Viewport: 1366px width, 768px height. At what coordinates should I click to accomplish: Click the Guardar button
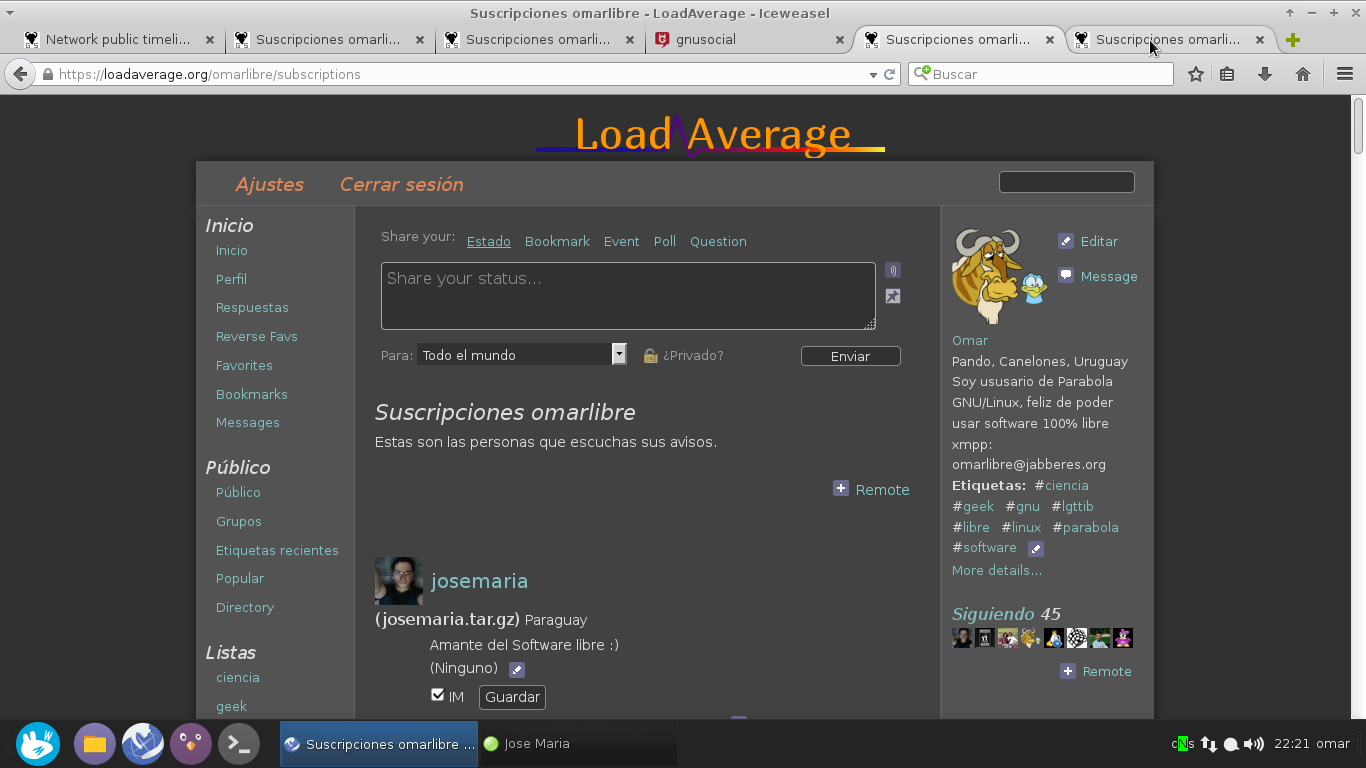[x=512, y=697]
